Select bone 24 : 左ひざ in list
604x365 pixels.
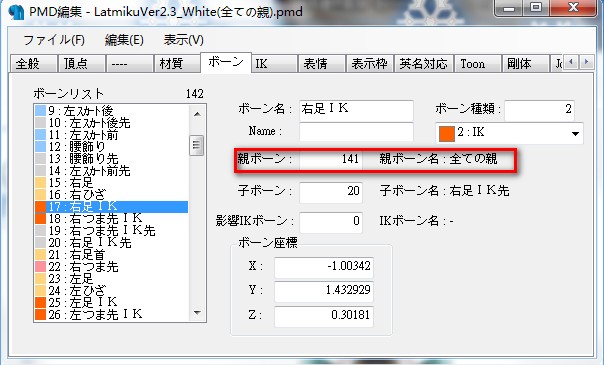click(112, 290)
